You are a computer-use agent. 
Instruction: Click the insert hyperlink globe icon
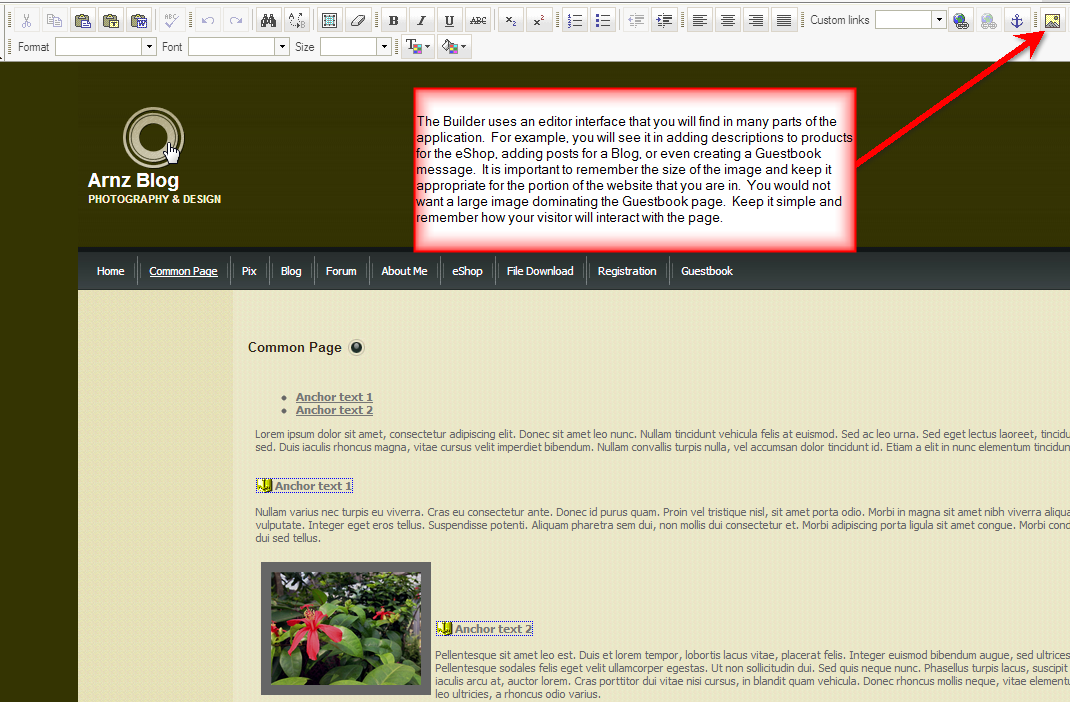961,21
